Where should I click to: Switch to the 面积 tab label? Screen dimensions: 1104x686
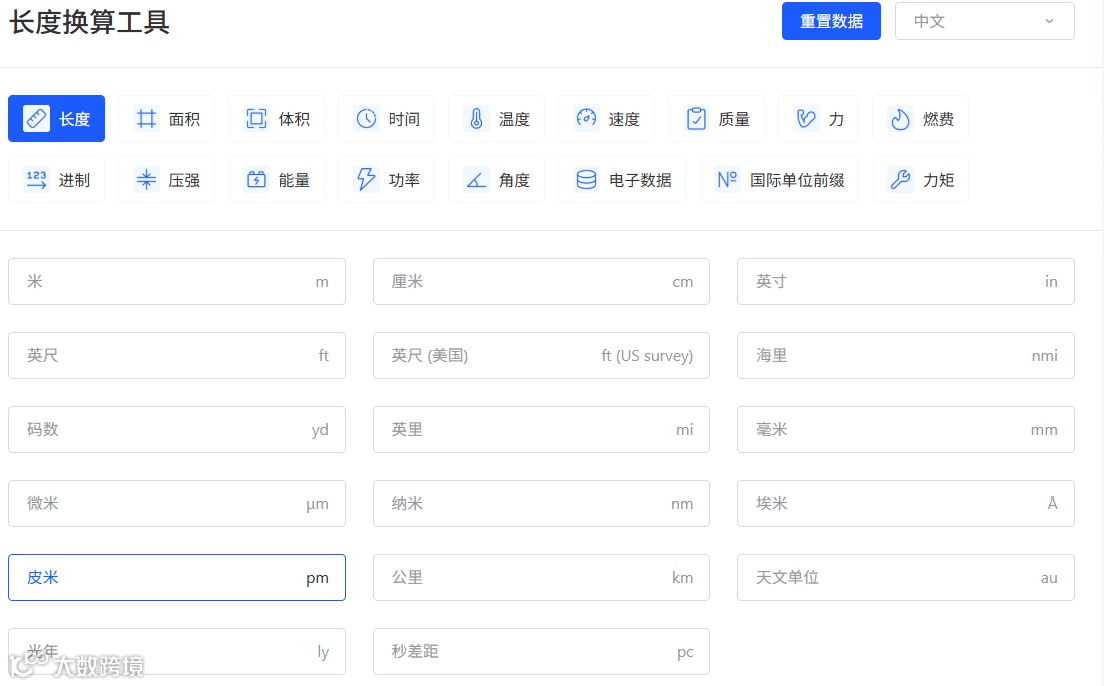pos(184,119)
